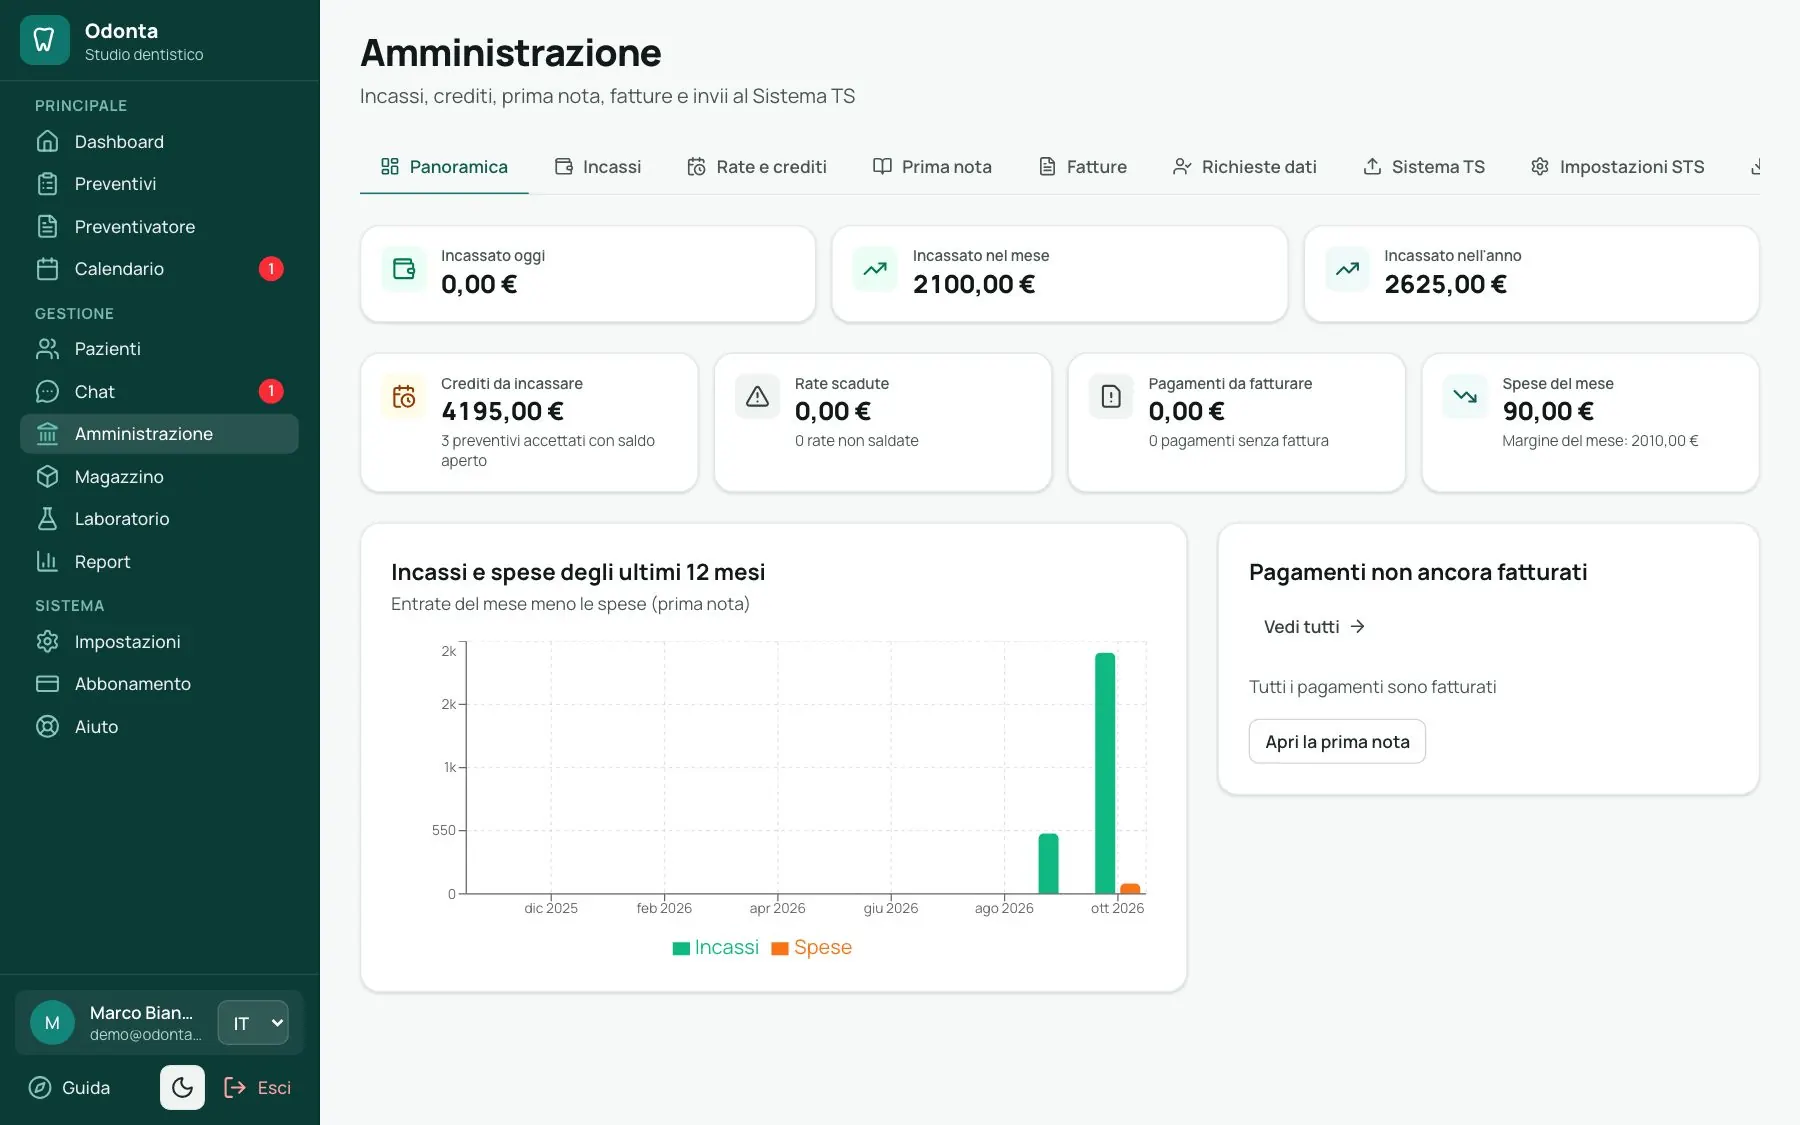The width and height of the screenshot is (1800, 1125).
Task: Click the Crediti da incassare calendar icon
Action: point(404,397)
